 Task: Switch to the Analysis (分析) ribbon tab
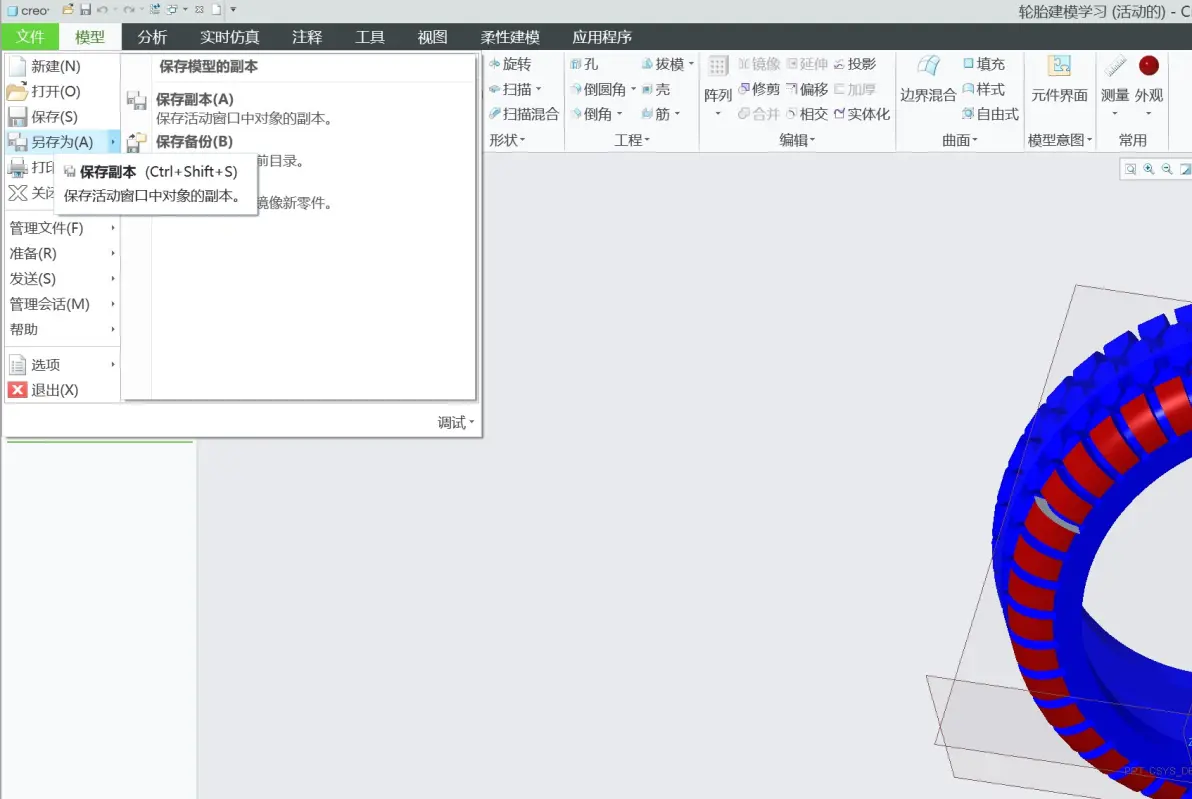click(x=152, y=37)
